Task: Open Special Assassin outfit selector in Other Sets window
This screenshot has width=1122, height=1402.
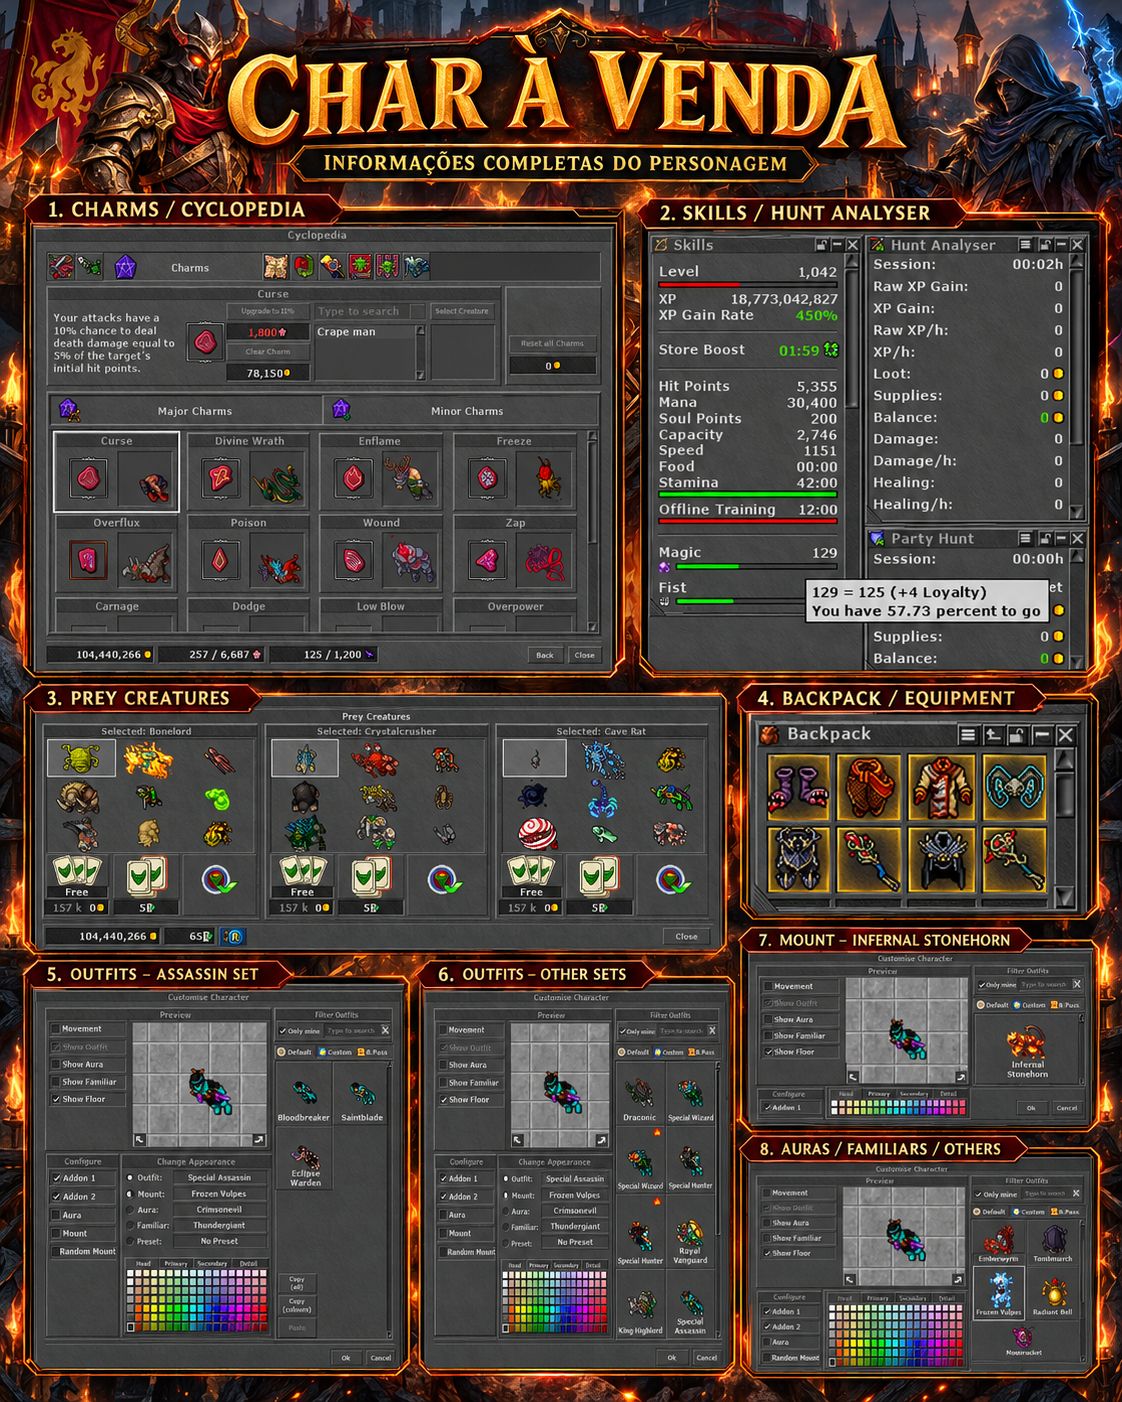Action: pyautogui.click(x=574, y=1178)
